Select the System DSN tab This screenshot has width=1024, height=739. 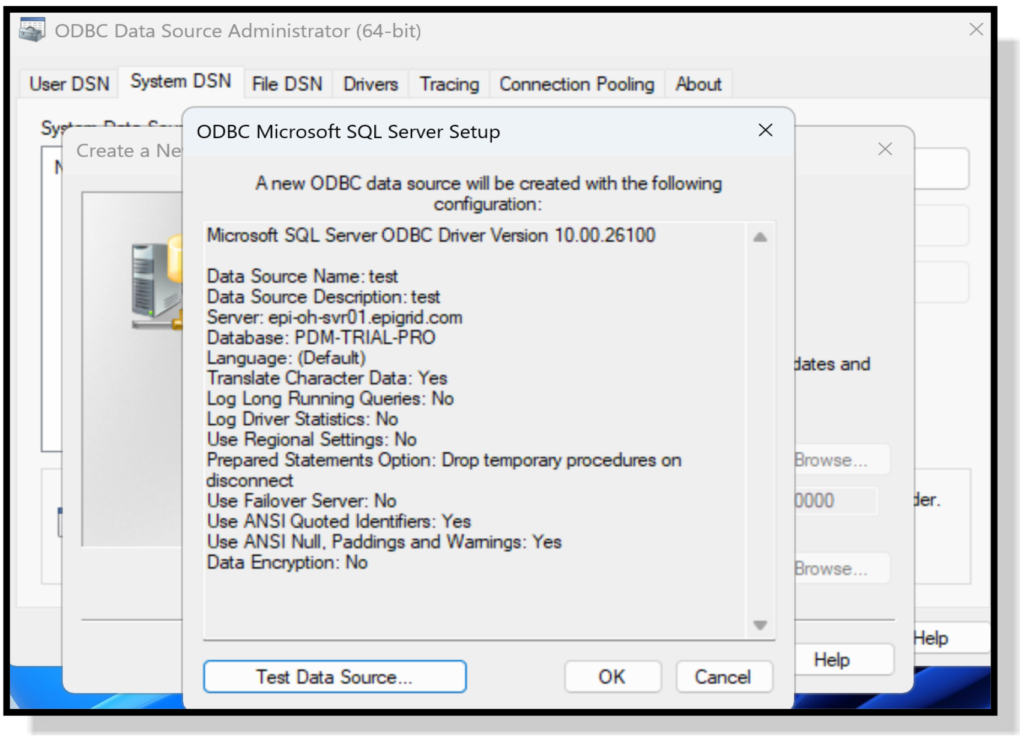[180, 82]
